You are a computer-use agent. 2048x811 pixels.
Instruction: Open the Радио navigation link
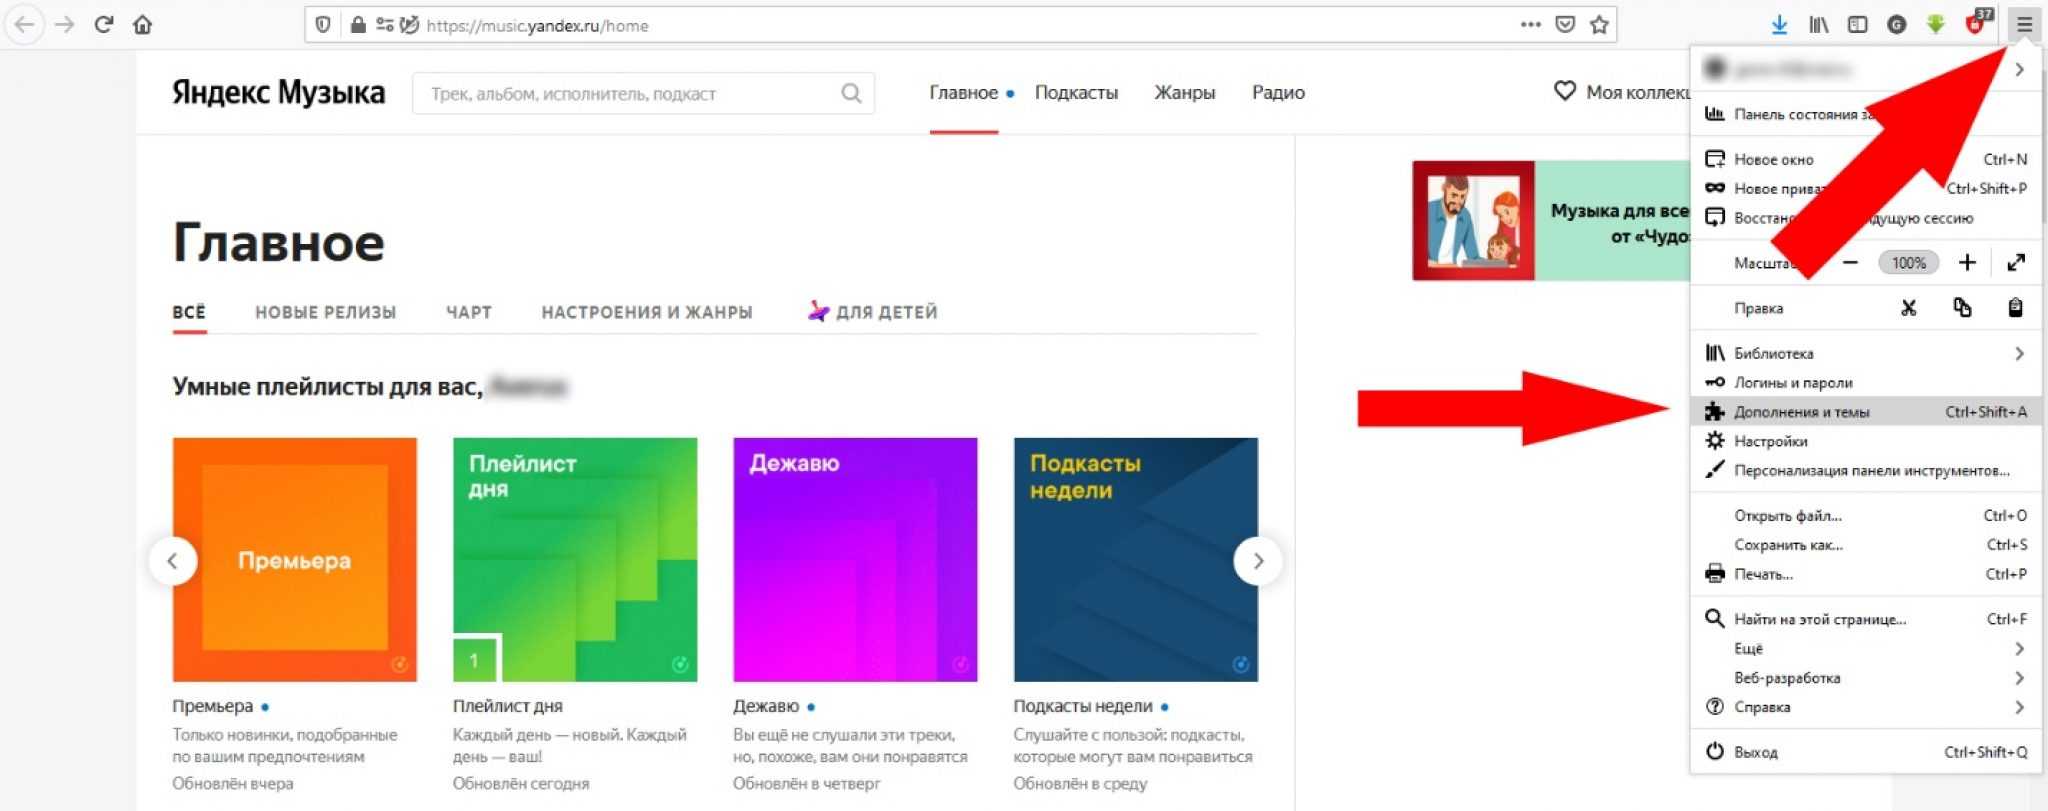coord(1278,92)
